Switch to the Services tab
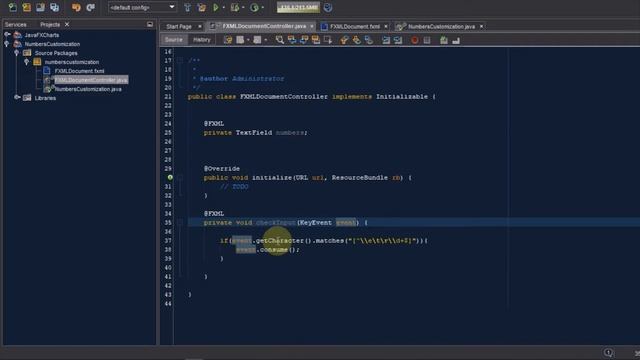 tap(16, 24)
